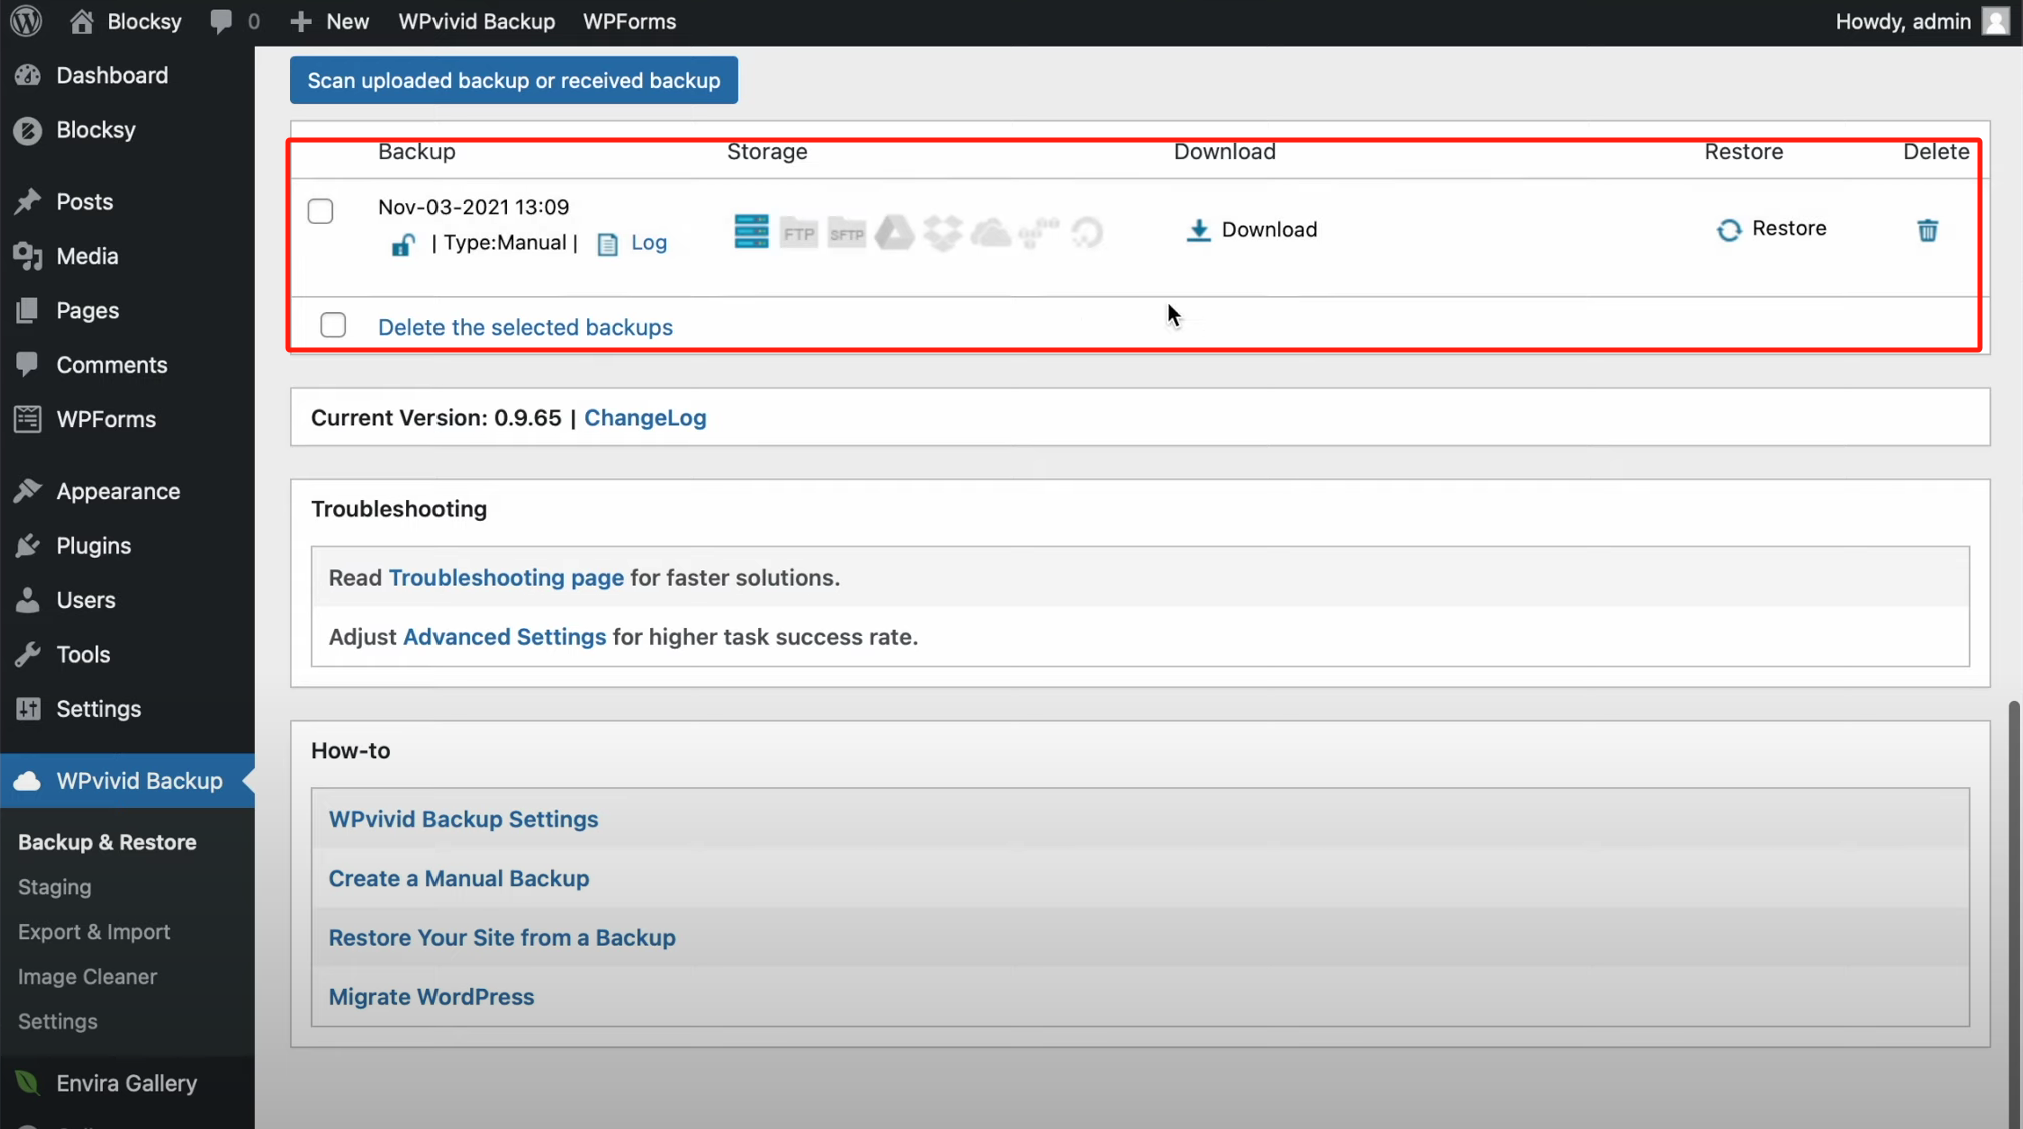Click Scan uploaded backup or received backup
This screenshot has height=1129, width=2023.
(513, 80)
